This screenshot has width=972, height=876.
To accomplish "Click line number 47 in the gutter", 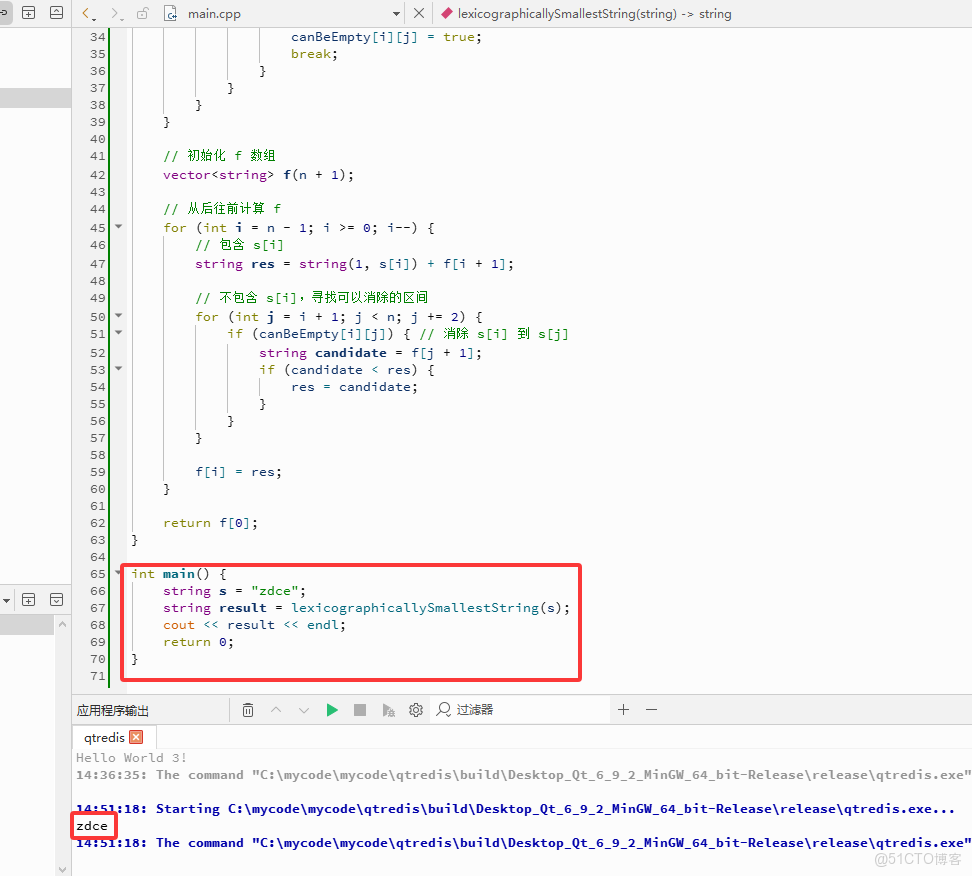I will pos(98,264).
